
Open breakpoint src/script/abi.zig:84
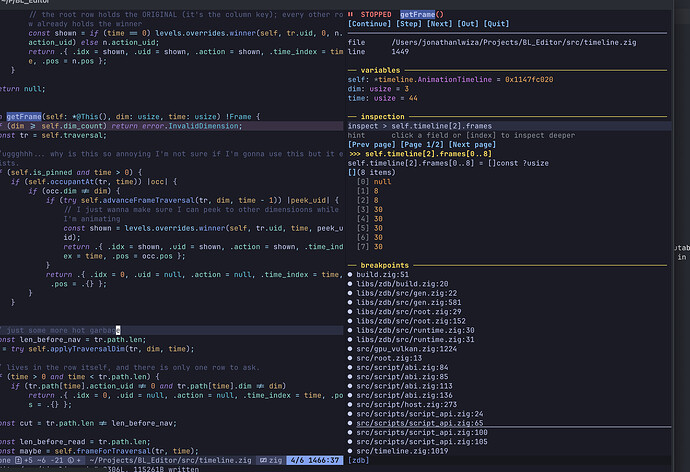(402, 367)
